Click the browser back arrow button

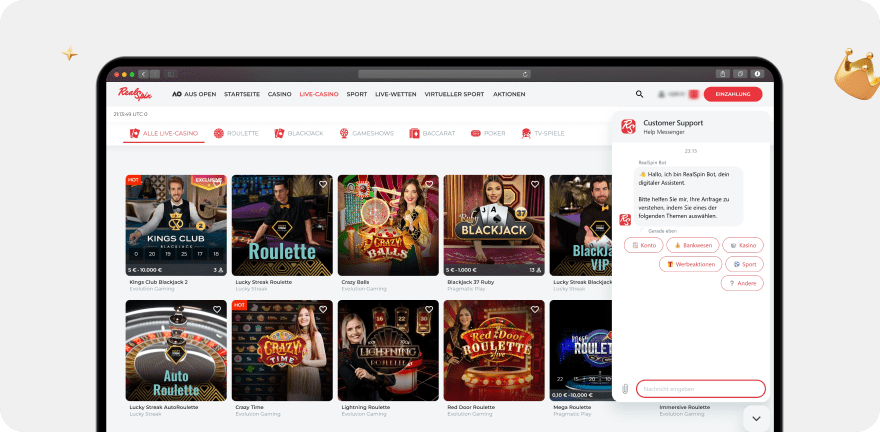(143, 74)
